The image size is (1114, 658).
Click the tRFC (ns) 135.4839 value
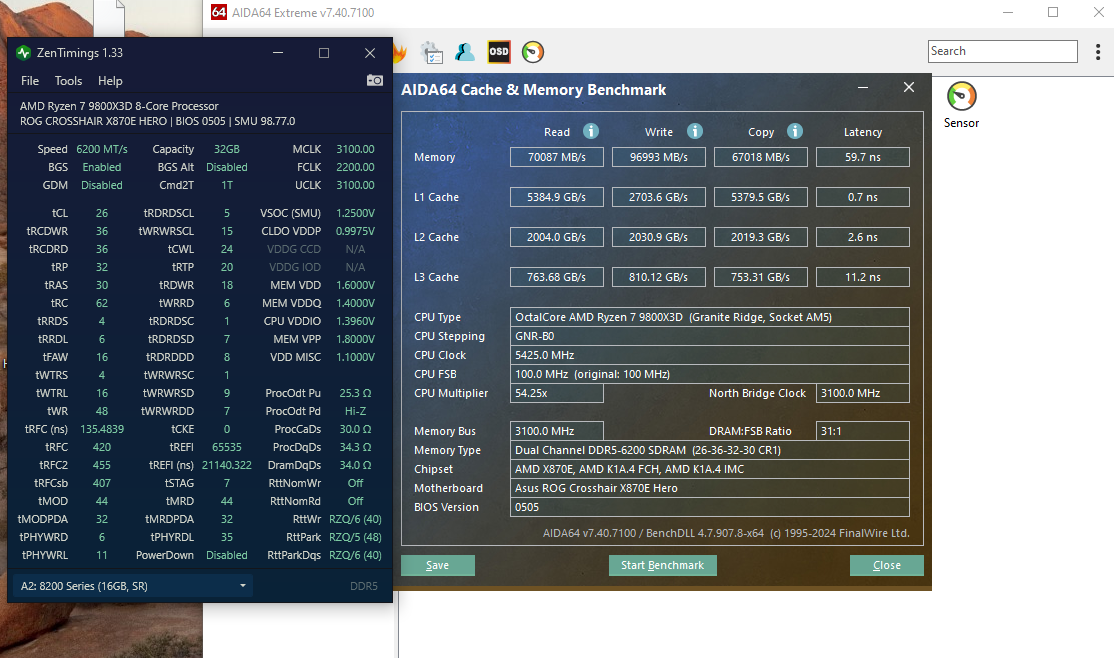pos(102,429)
